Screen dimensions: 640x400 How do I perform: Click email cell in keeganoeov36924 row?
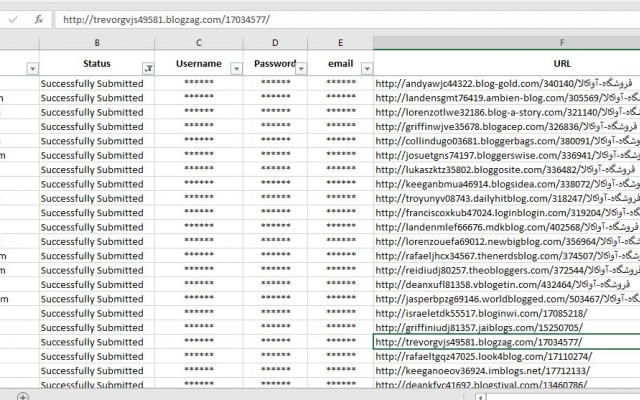pos(340,370)
